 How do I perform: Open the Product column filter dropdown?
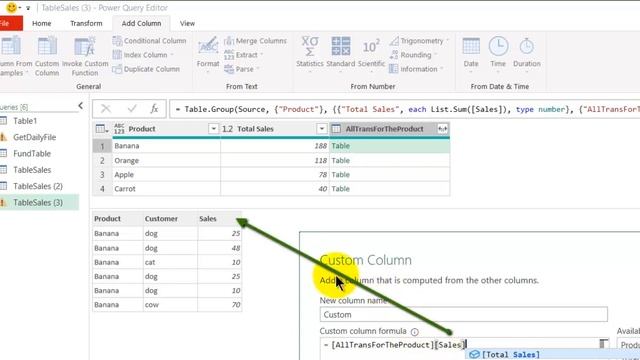[213, 129]
